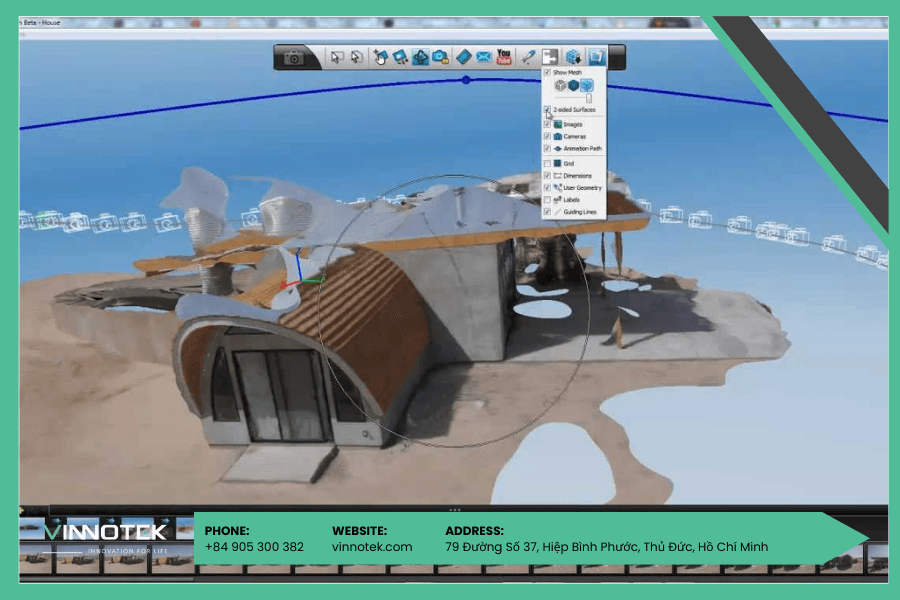Click the photo select/stitch tool icon

point(400,57)
